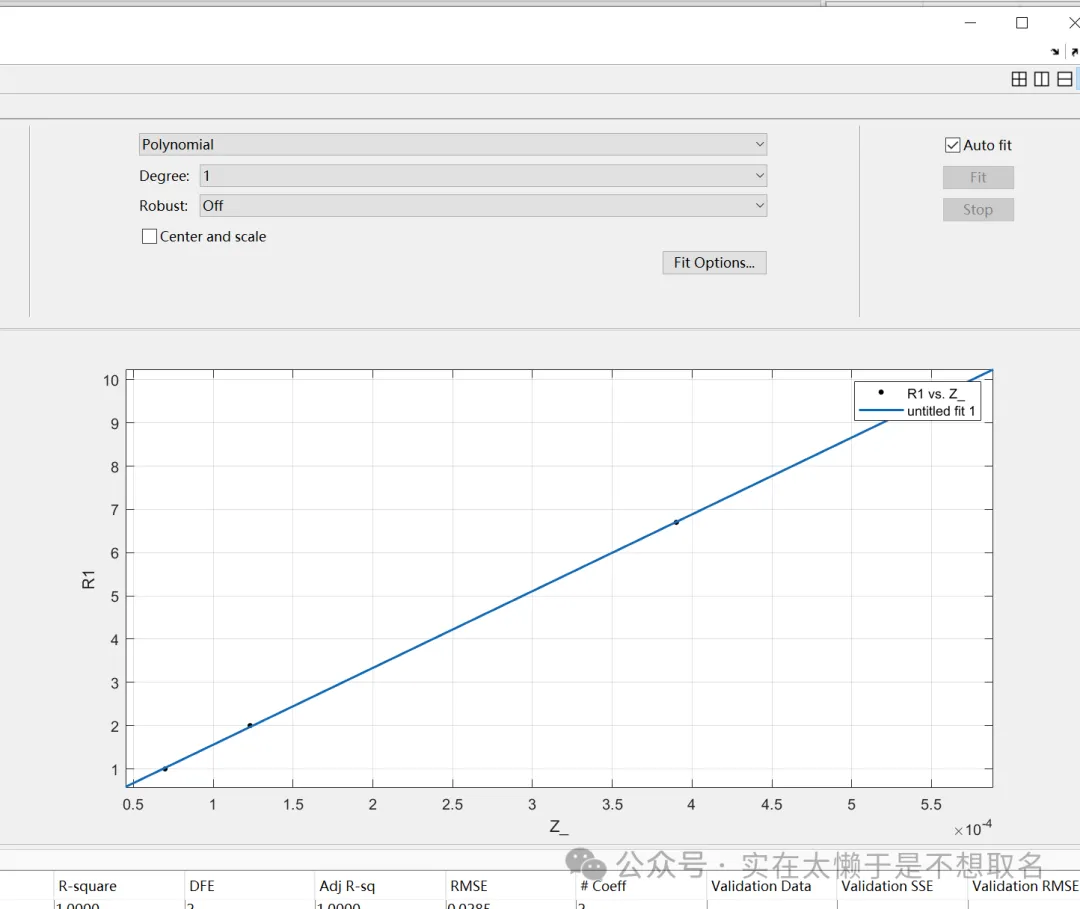Click the top/bottom tile layout icon

1065,79
